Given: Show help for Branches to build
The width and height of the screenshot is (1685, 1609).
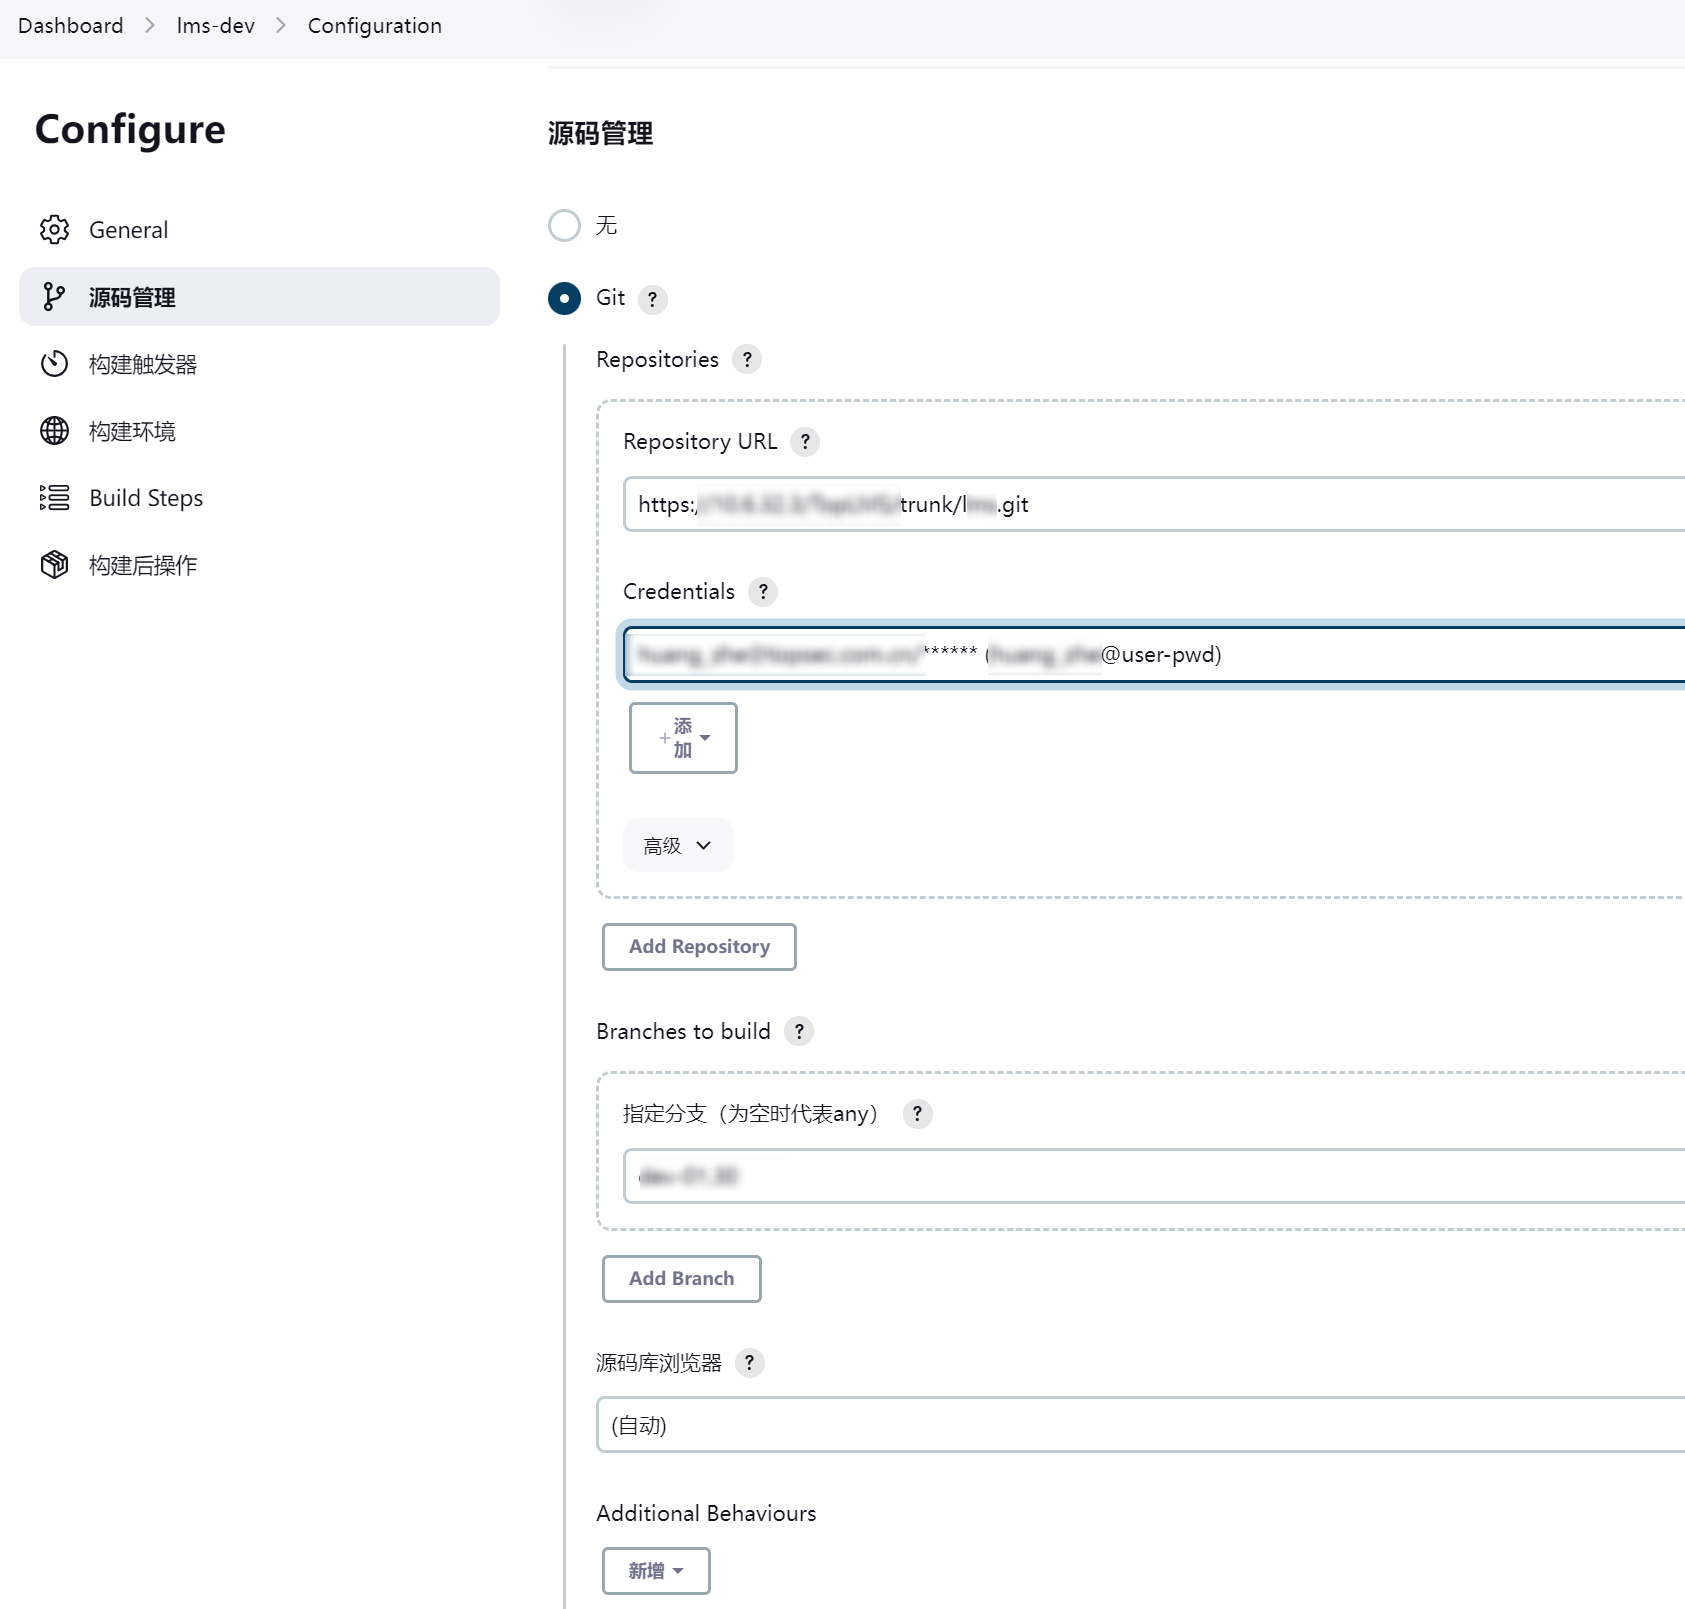Looking at the screenshot, I should (x=799, y=1032).
